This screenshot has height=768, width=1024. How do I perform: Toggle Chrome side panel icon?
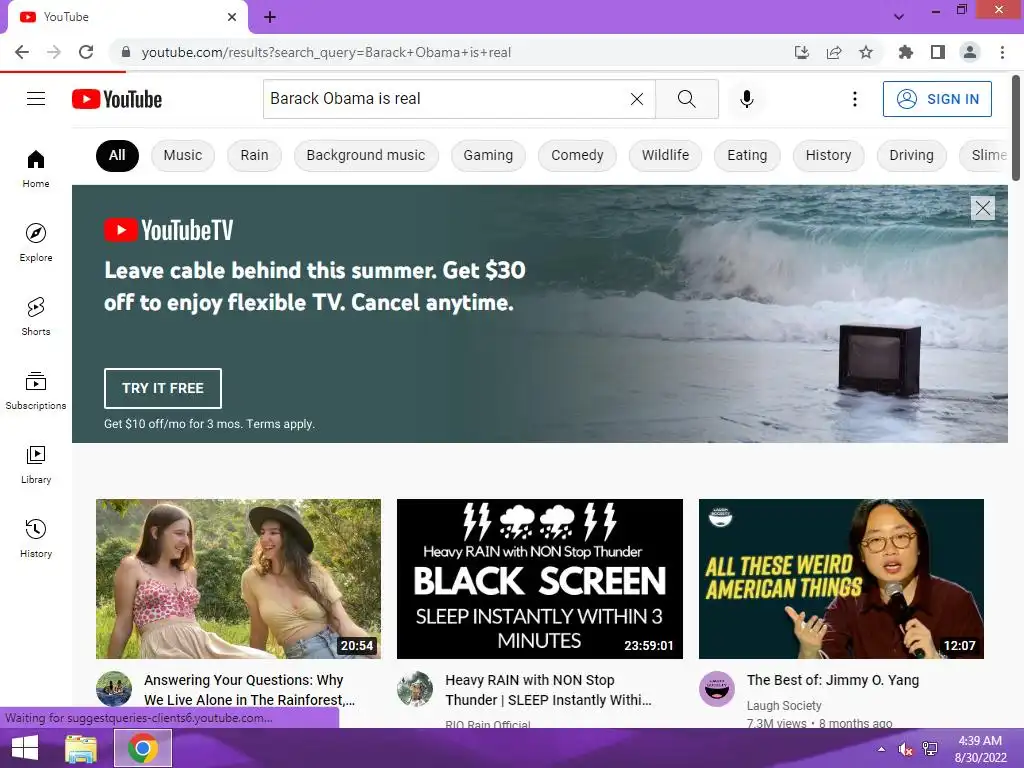tap(938, 52)
